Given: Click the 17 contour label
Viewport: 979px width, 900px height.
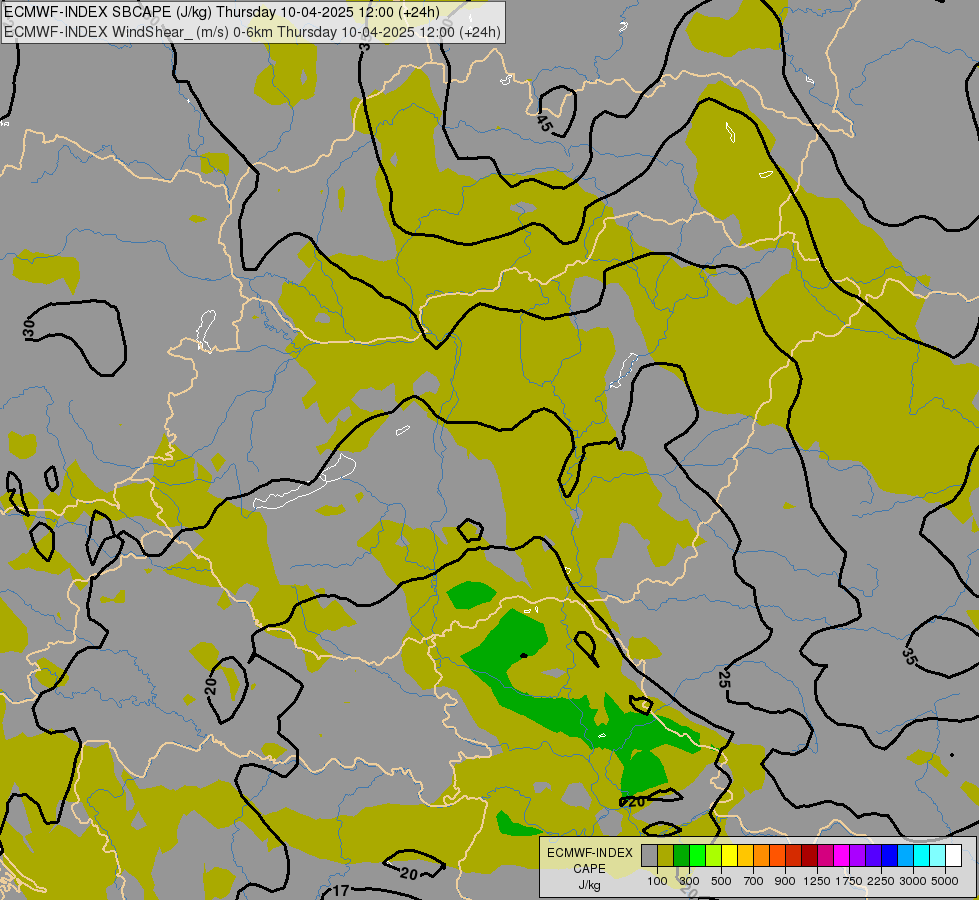Looking at the screenshot, I should click(340, 891).
